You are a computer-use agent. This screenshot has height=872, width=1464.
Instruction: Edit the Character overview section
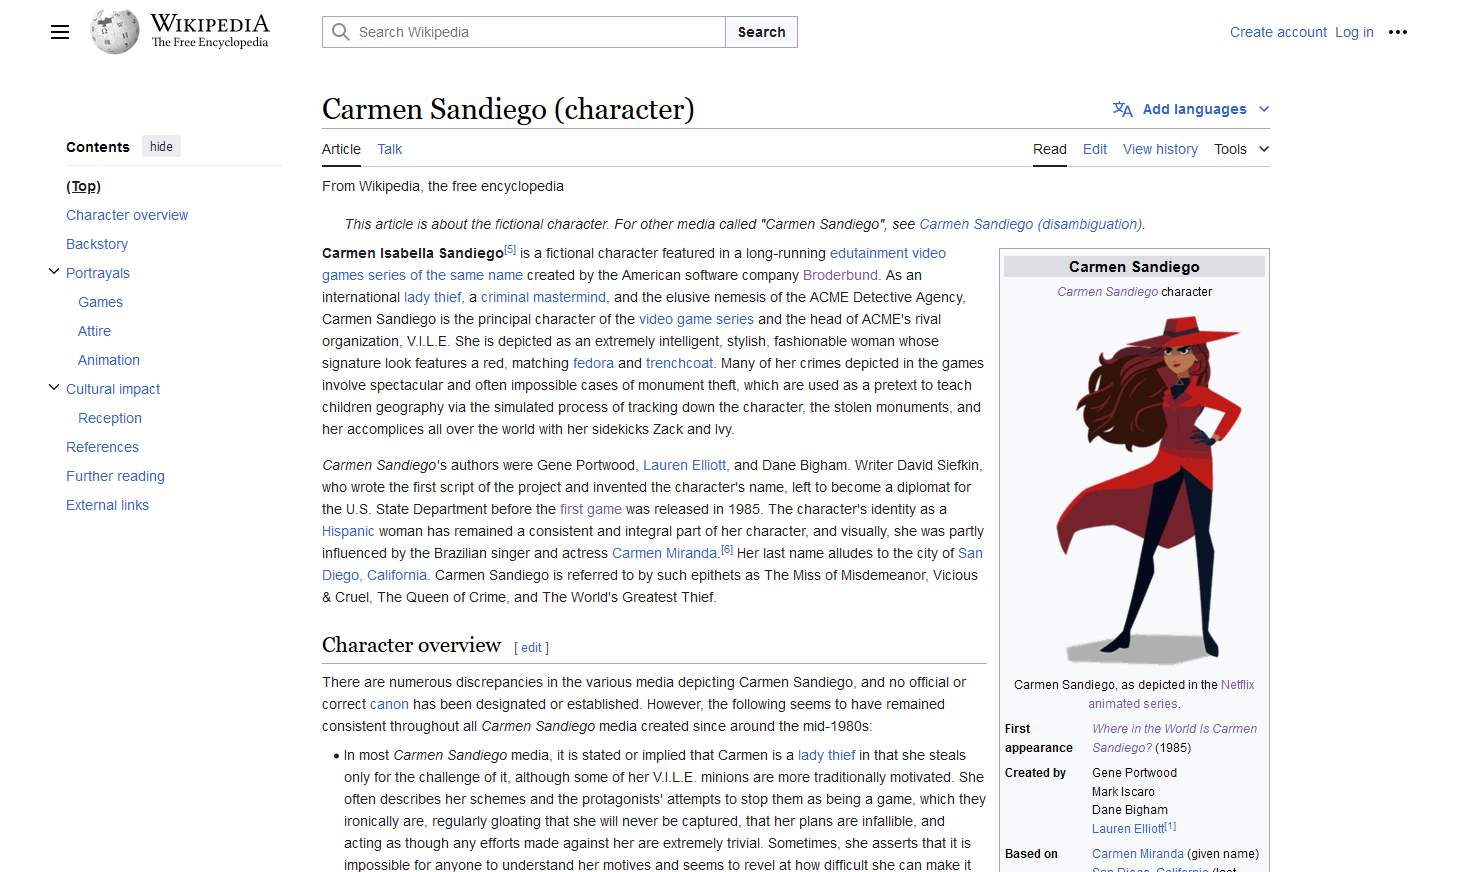coord(531,648)
